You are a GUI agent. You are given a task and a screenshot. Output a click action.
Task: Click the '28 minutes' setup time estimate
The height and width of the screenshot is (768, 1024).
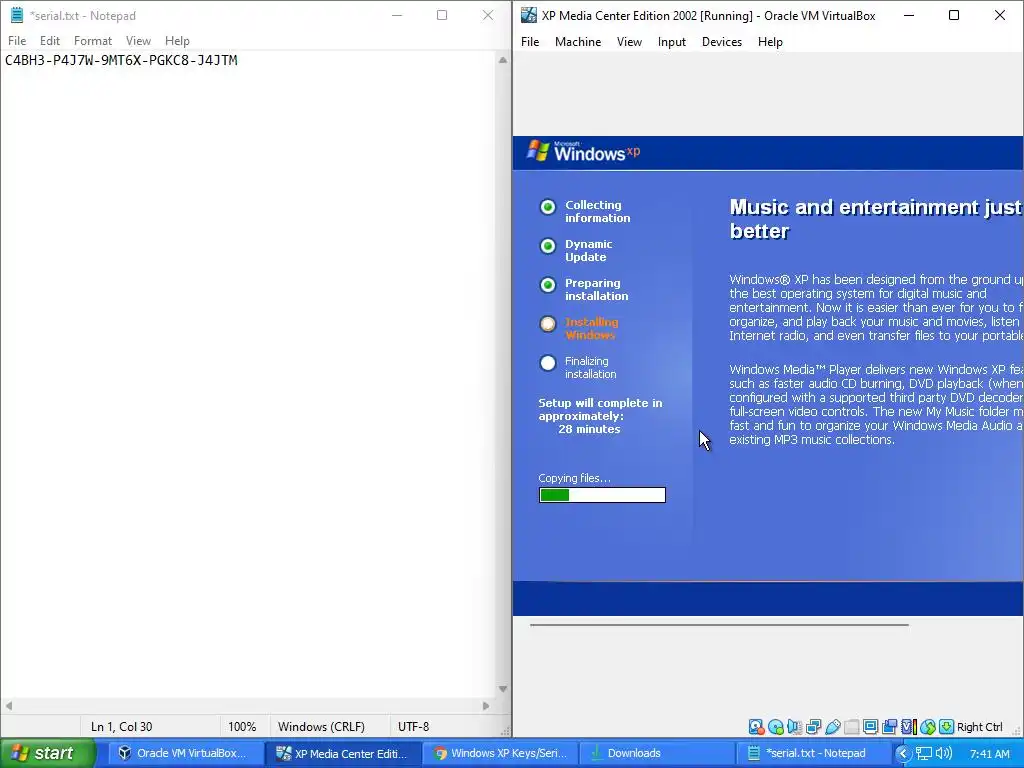coord(589,429)
